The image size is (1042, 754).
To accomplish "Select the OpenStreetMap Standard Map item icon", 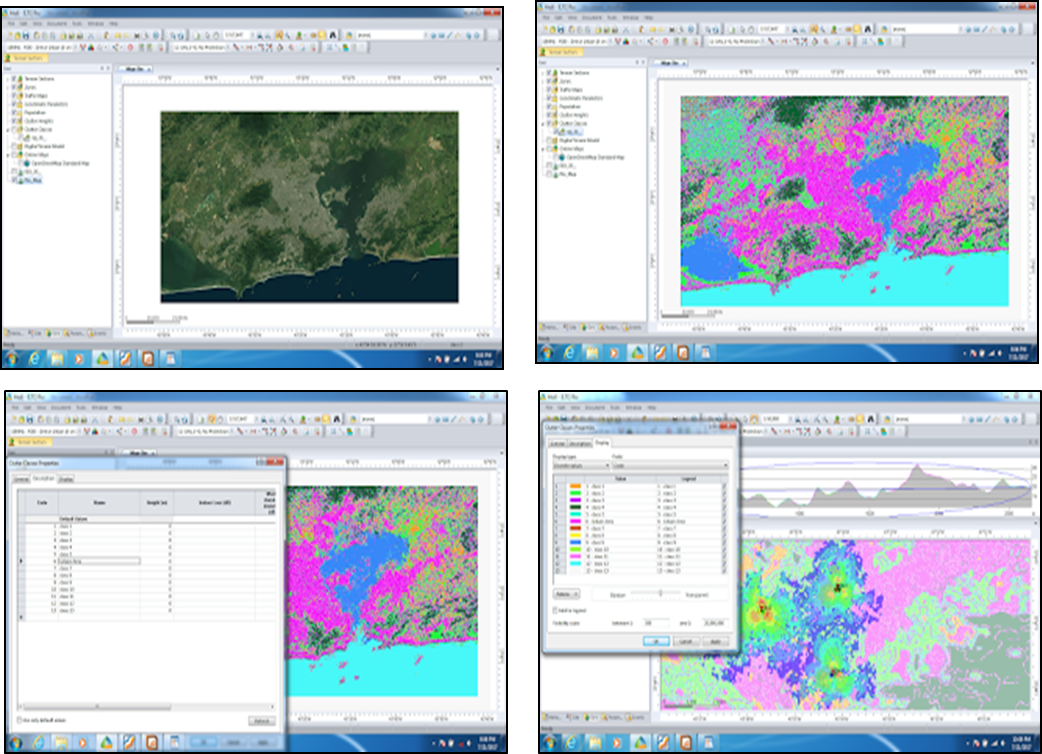I will click(x=28, y=163).
